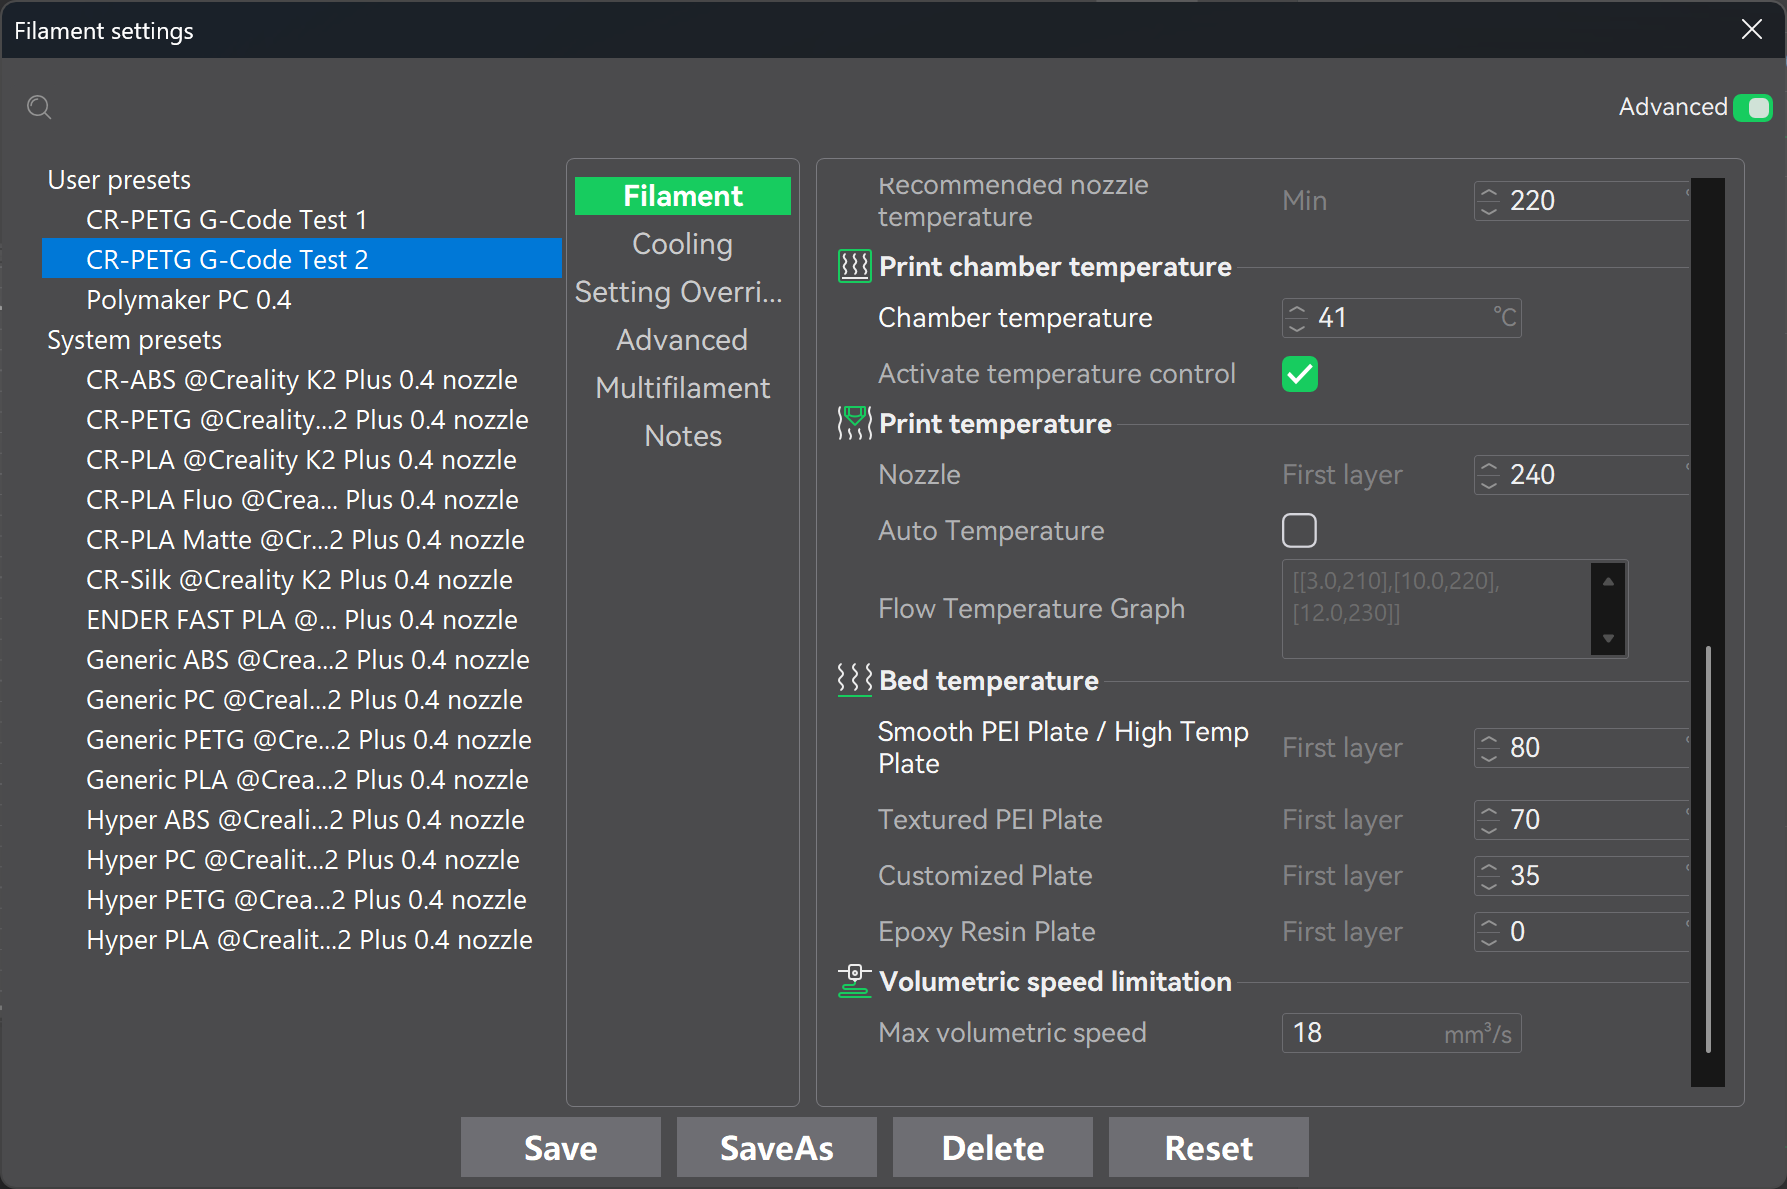
Task: Click Epoxy Resin Plate first layer field 0
Action: tap(1582, 932)
